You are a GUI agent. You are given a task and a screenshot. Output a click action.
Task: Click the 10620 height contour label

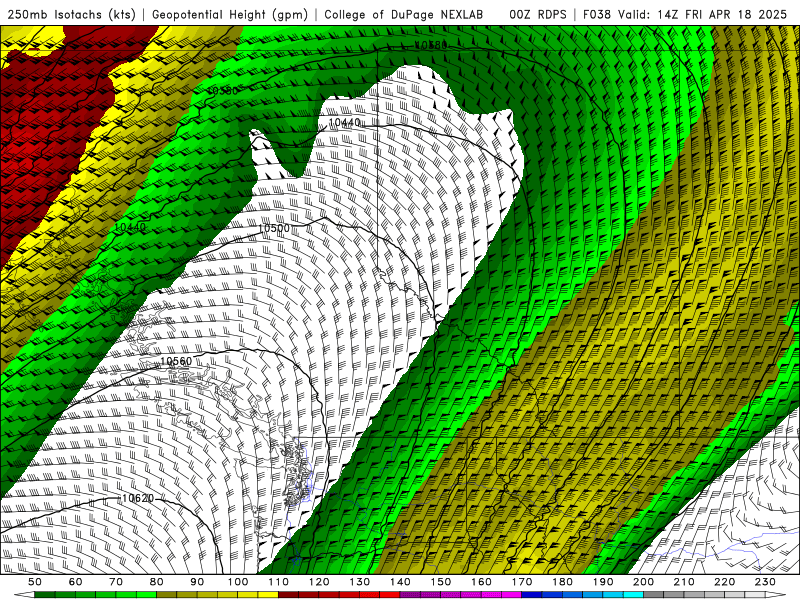138,498
